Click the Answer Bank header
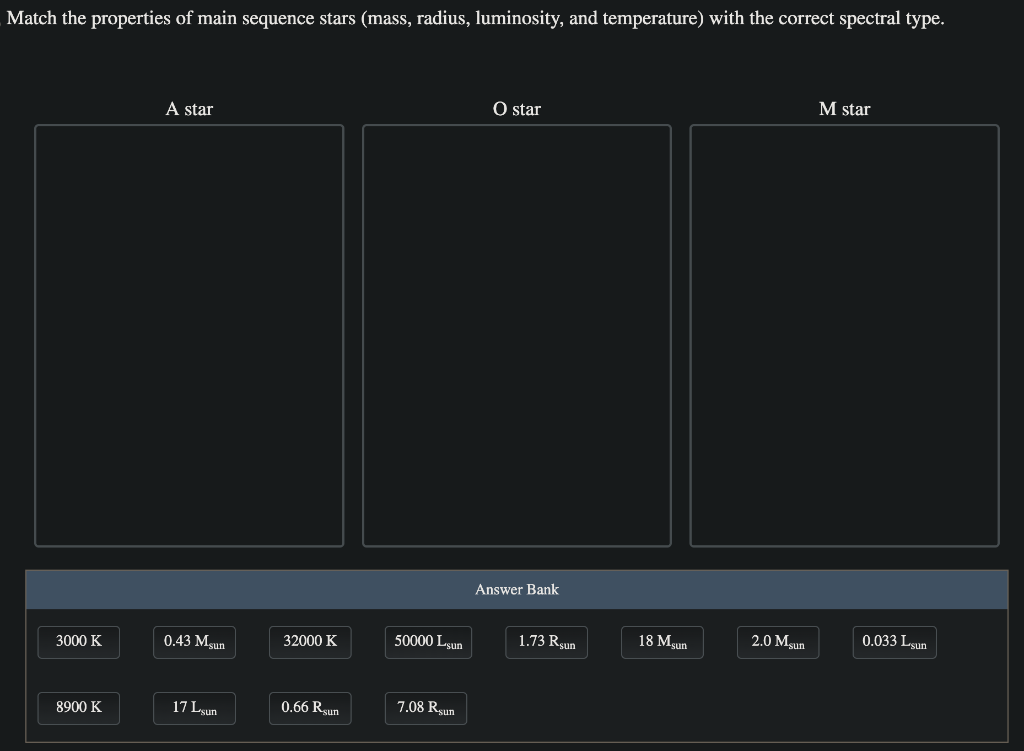This screenshot has height=751, width=1024. coord(517,589)
